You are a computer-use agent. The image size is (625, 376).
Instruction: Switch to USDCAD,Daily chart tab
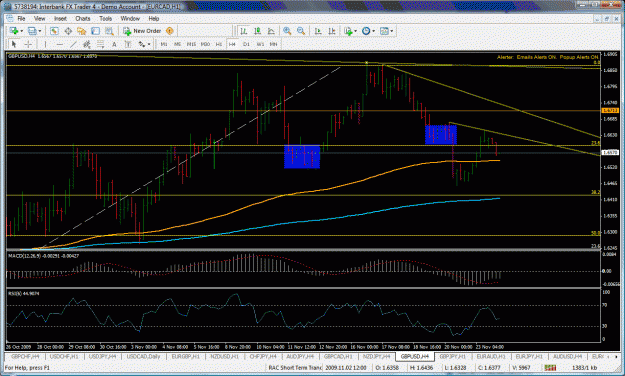[x=143, y=356]
